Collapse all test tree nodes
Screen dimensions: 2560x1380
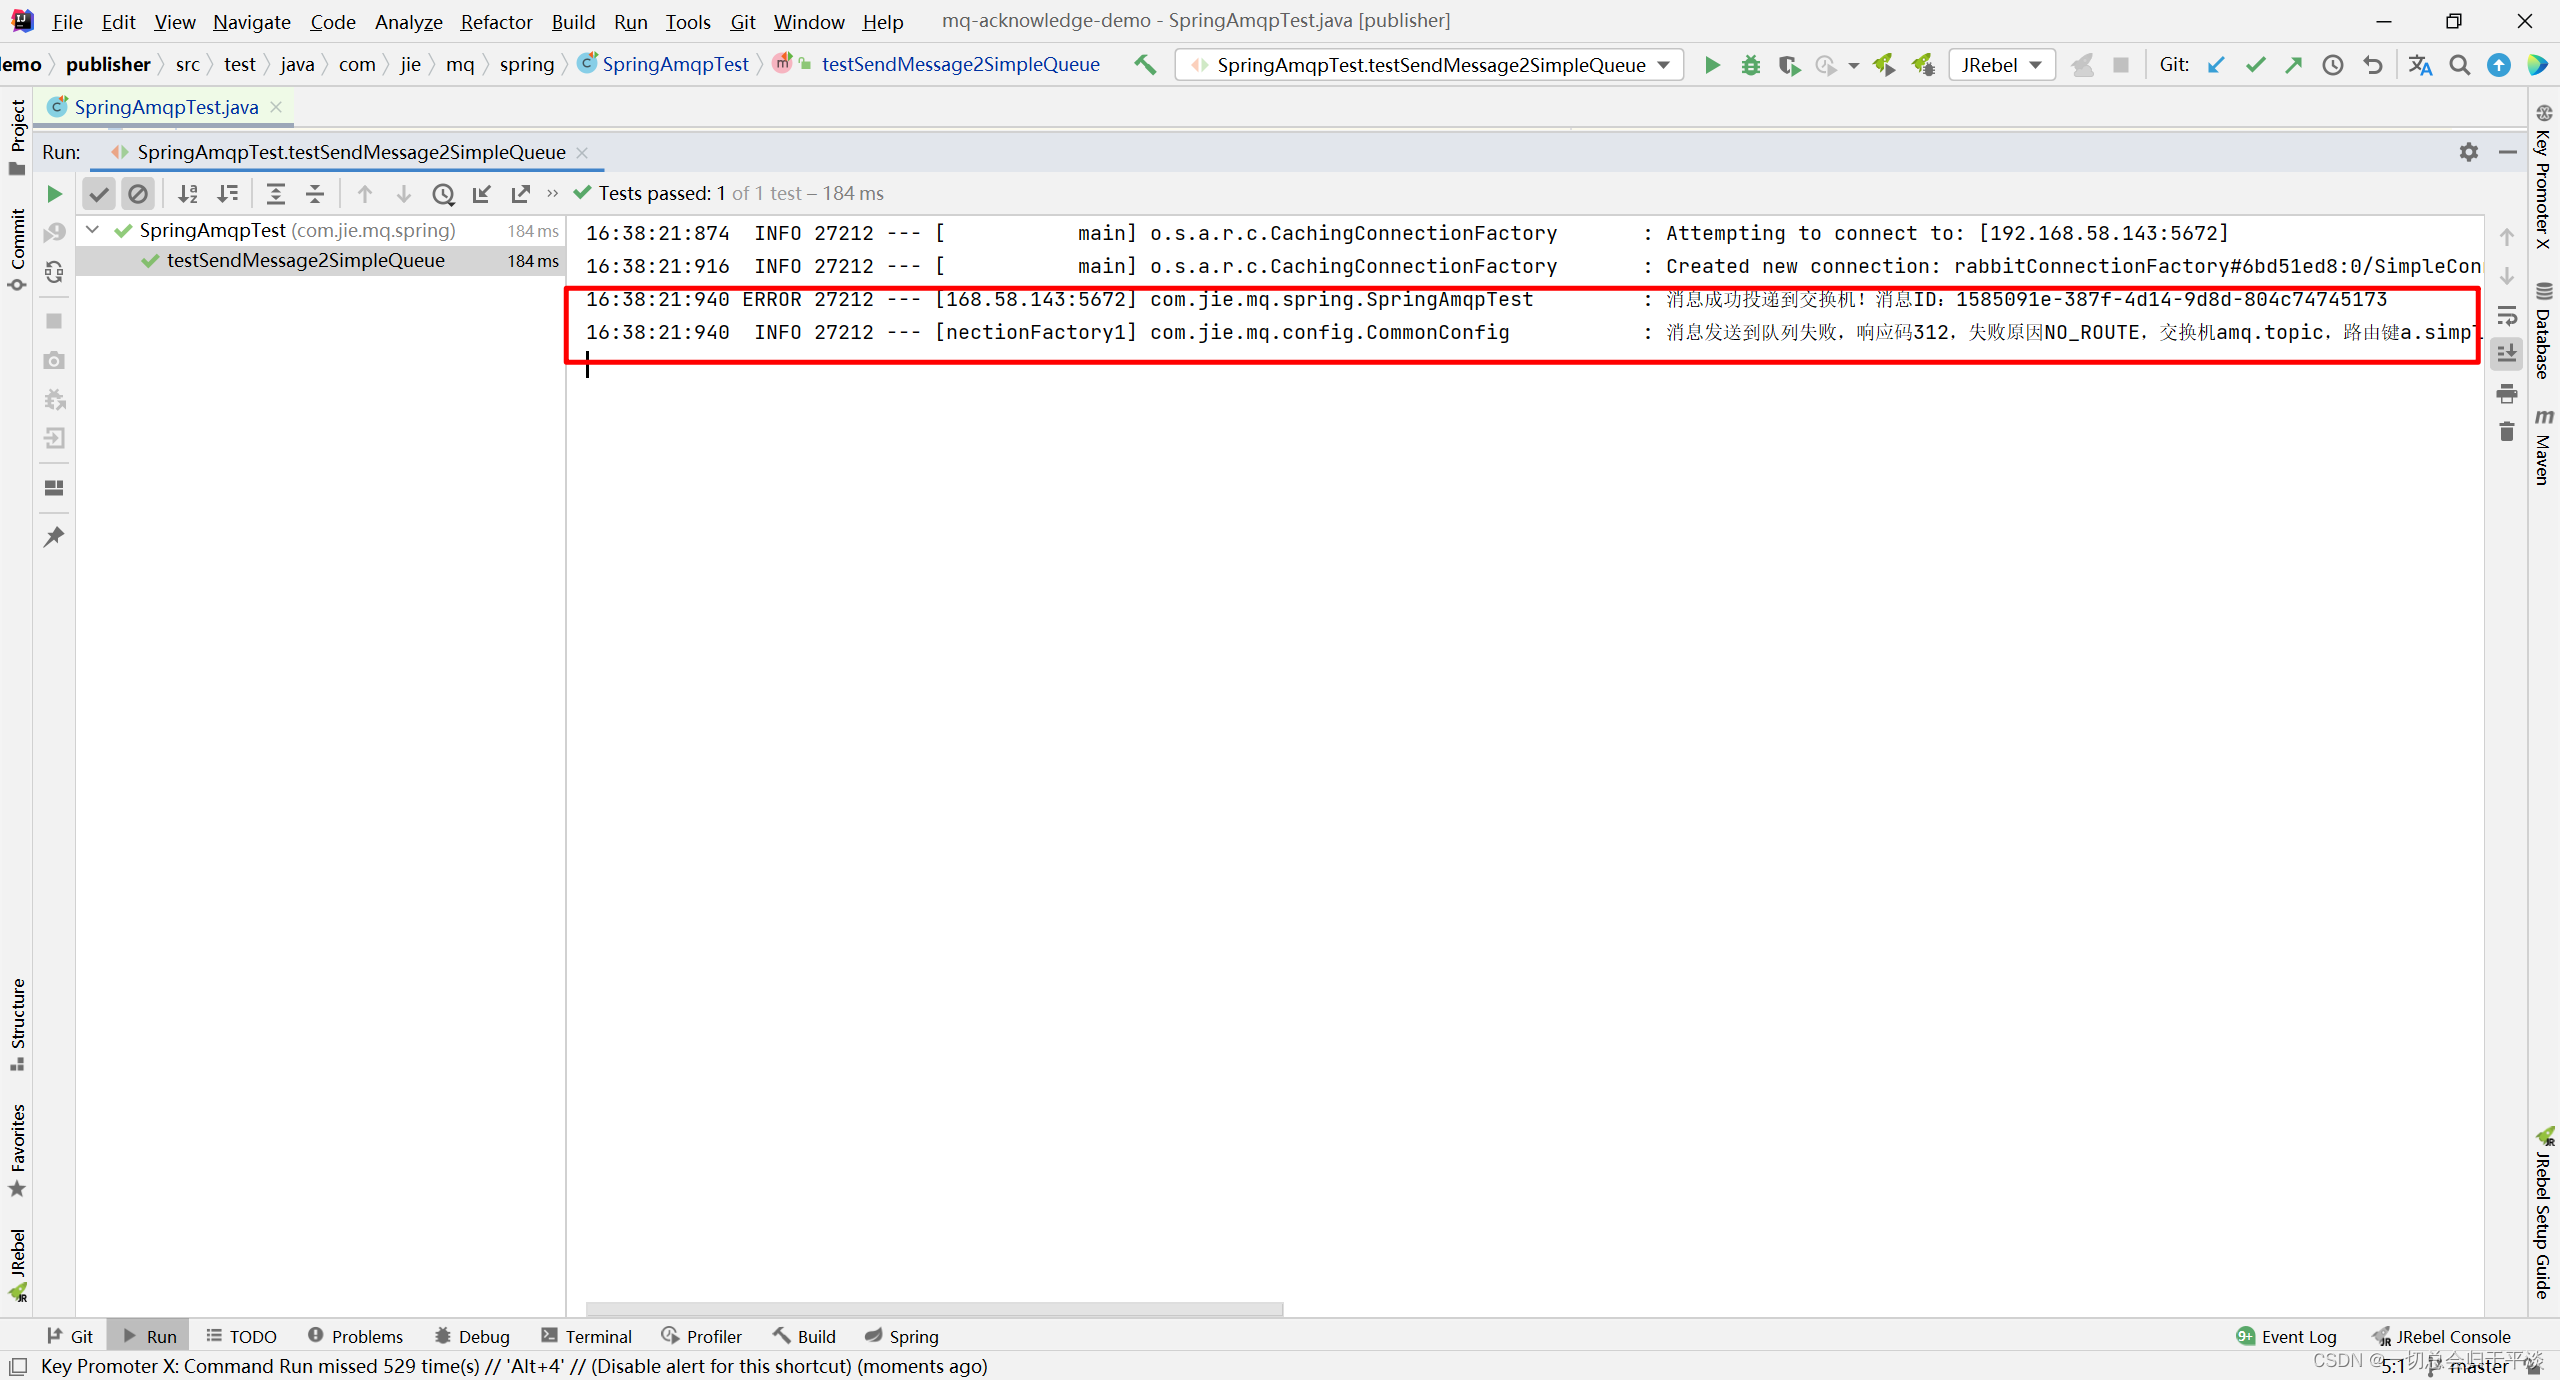click(315, 193)
